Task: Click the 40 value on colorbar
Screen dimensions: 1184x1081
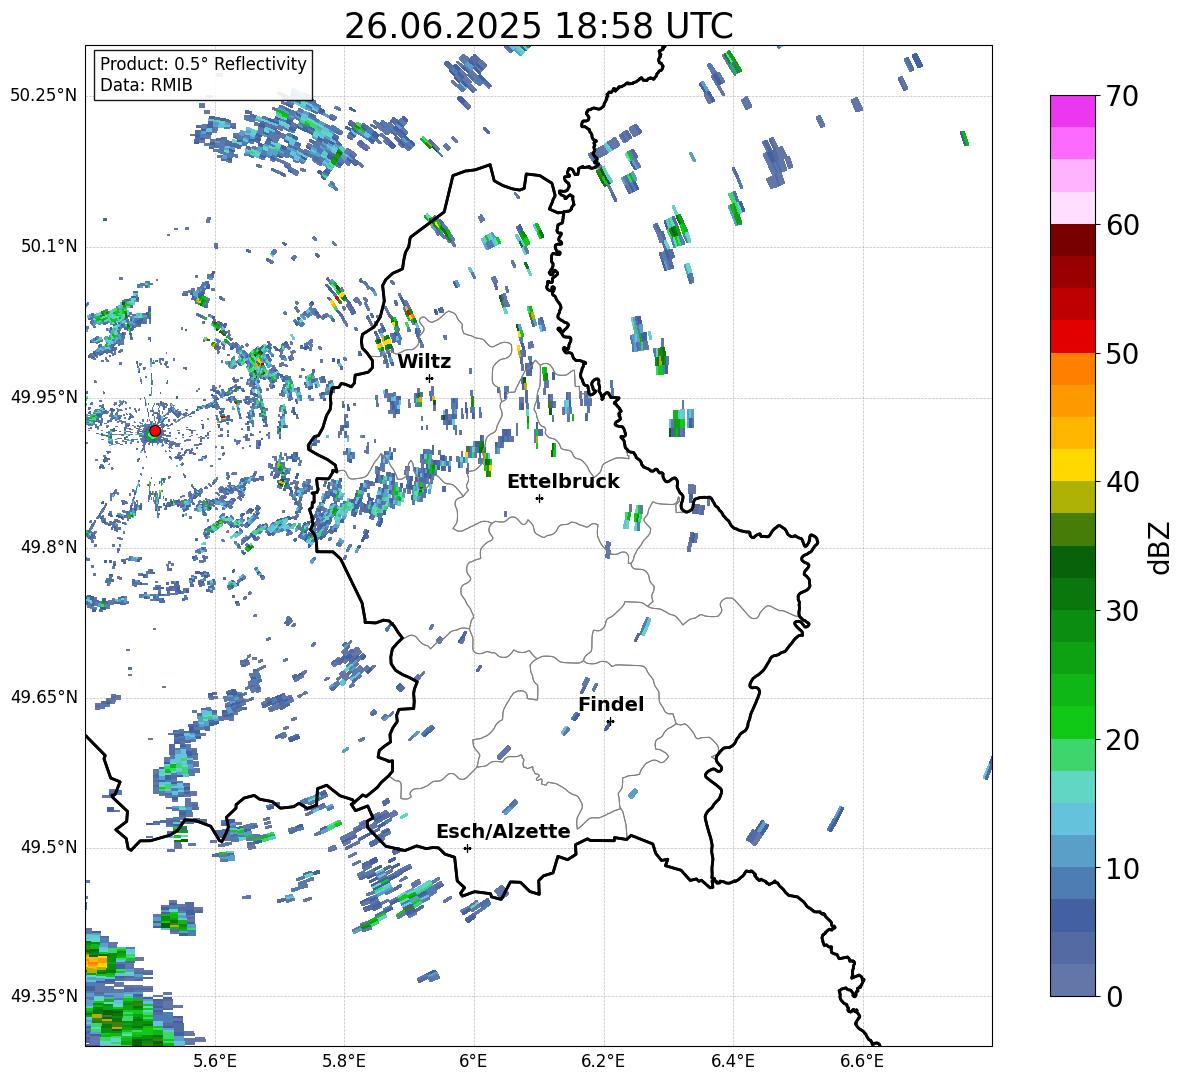Action: (x=1122, y=482)
